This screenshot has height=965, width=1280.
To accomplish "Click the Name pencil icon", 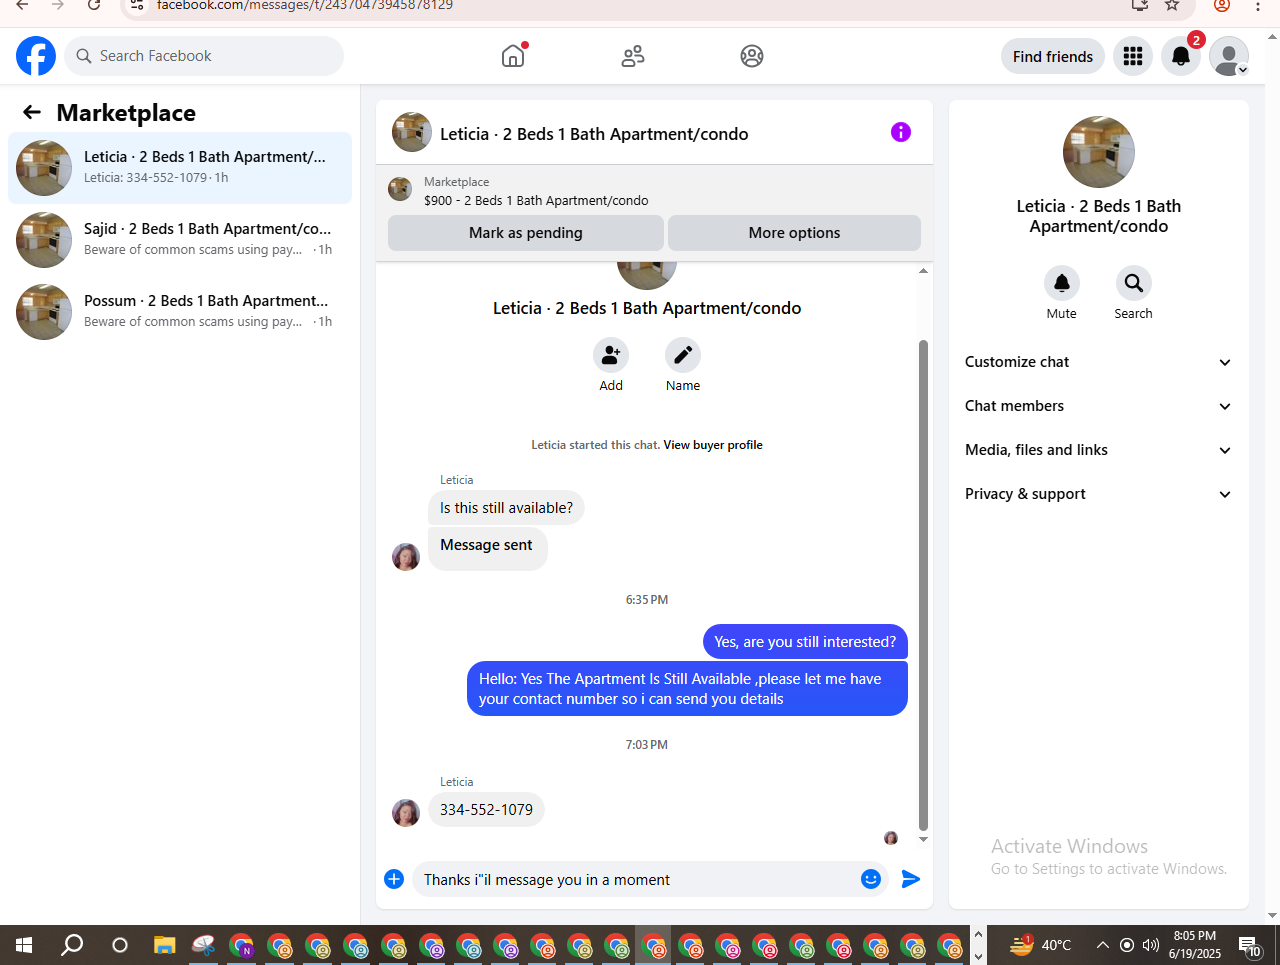I will (683, 355).
